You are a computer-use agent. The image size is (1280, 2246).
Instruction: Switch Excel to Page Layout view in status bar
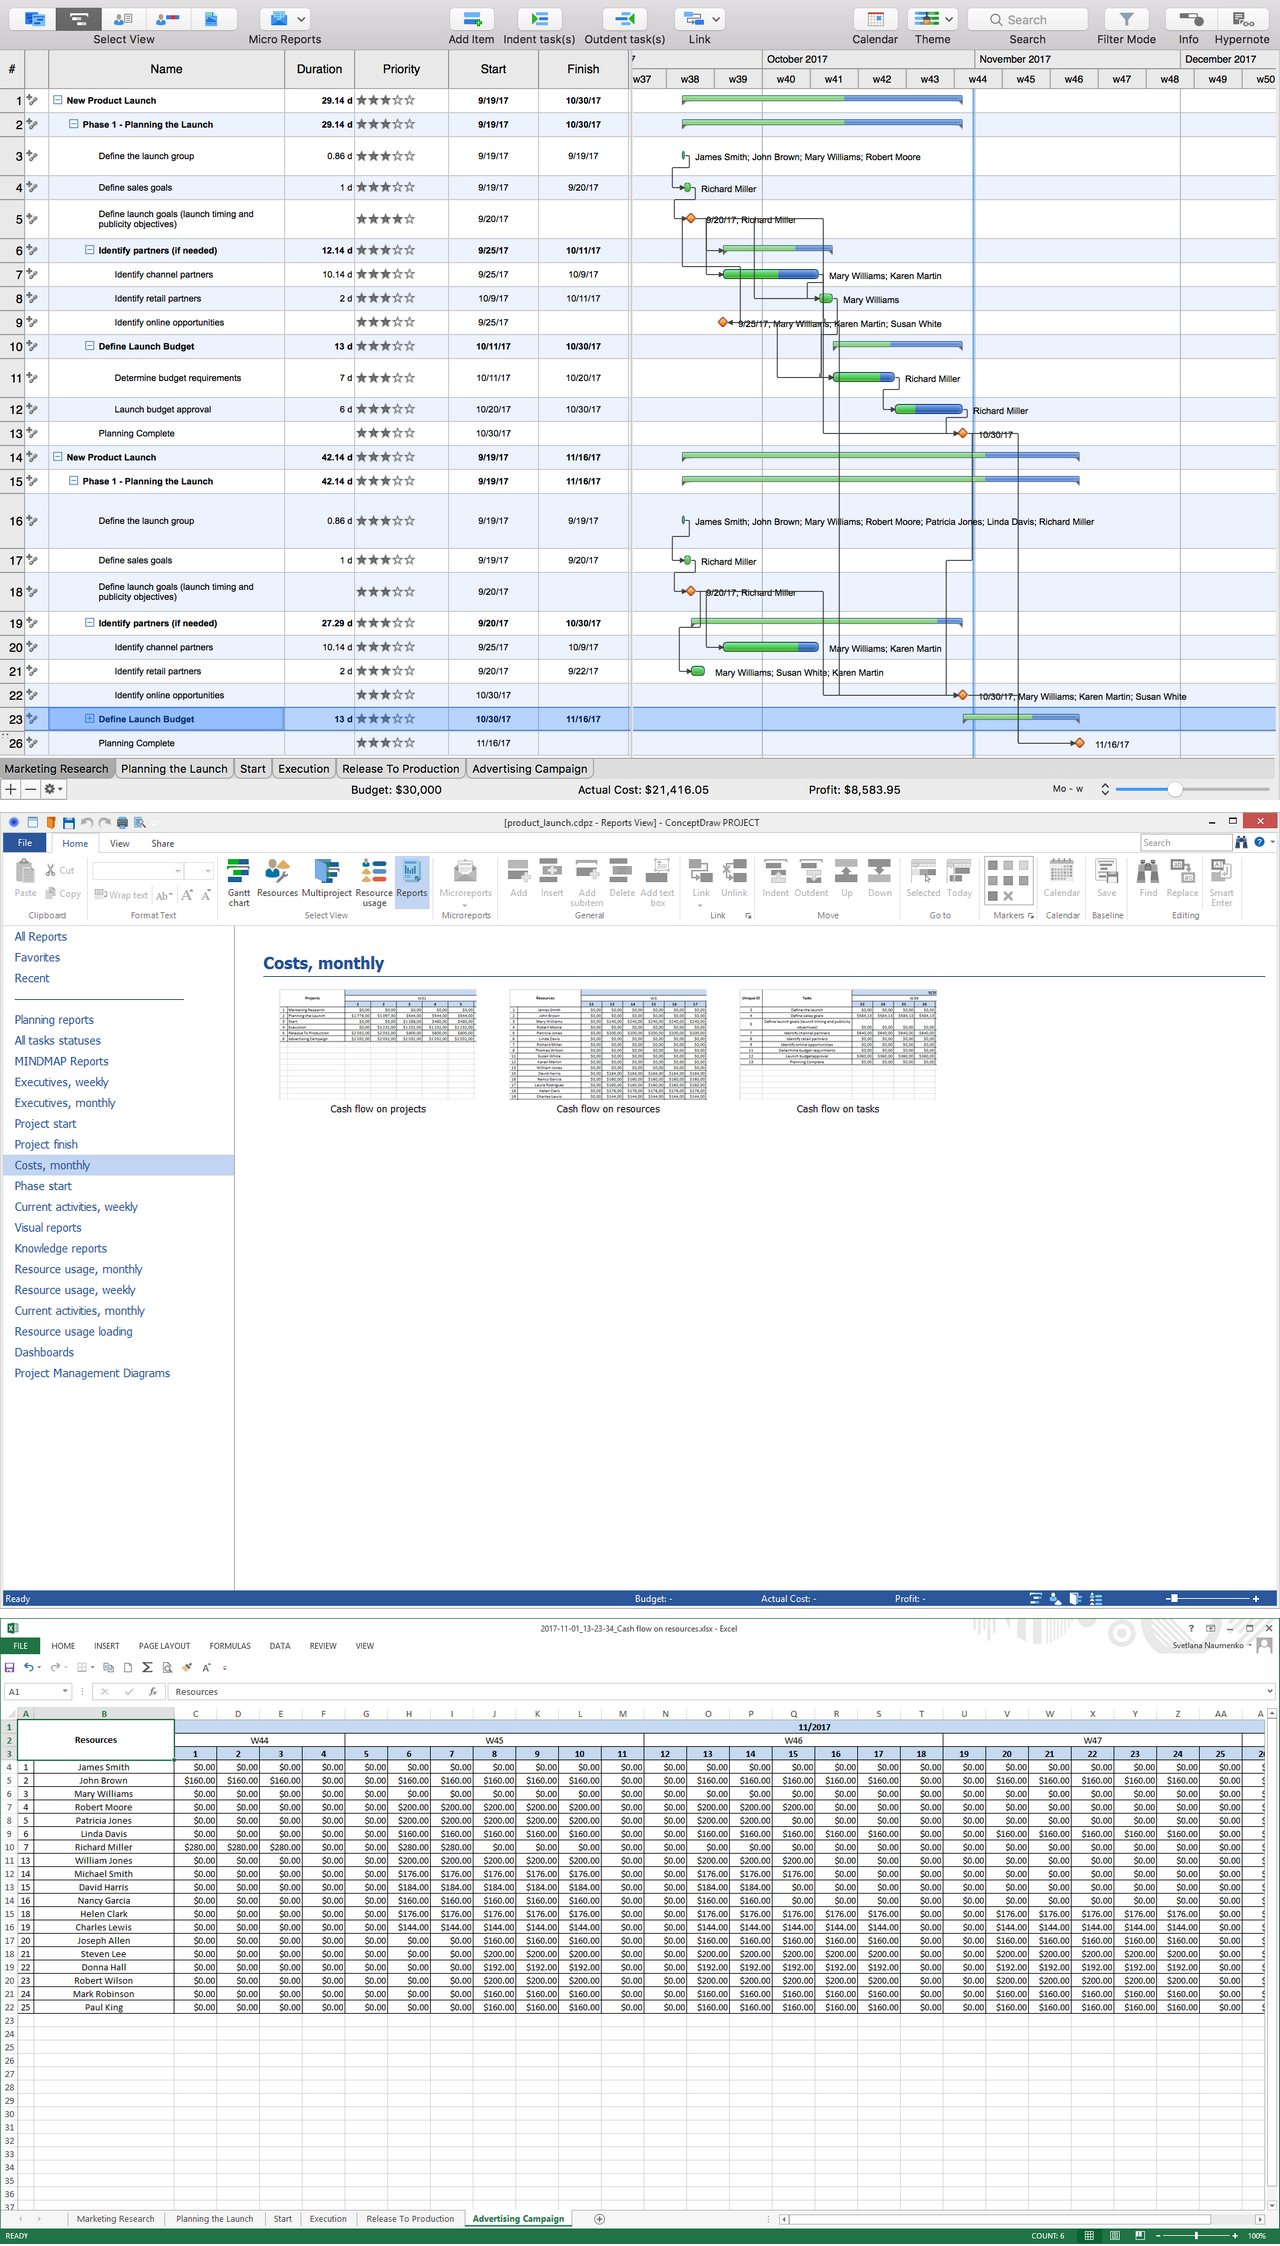[x=1115, y=2236]
